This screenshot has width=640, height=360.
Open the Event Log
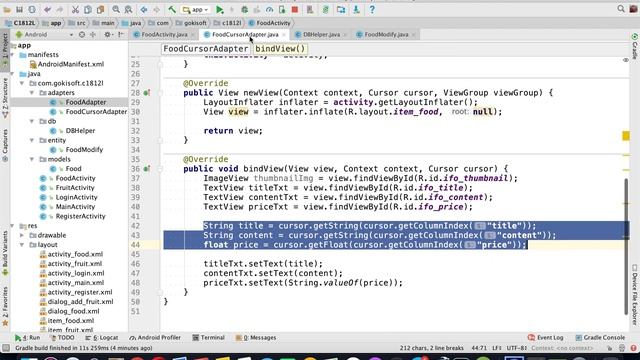(x=545, y=338)
